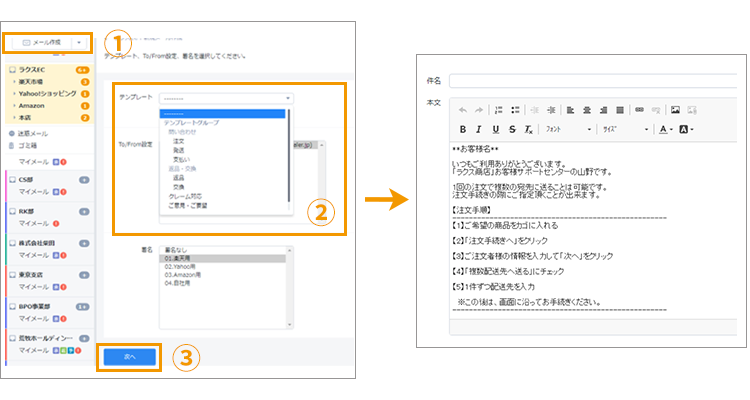Select the CS部 mailbox
Image resolution: width=750 pixels, height=400 pixels.
point(25,180)
